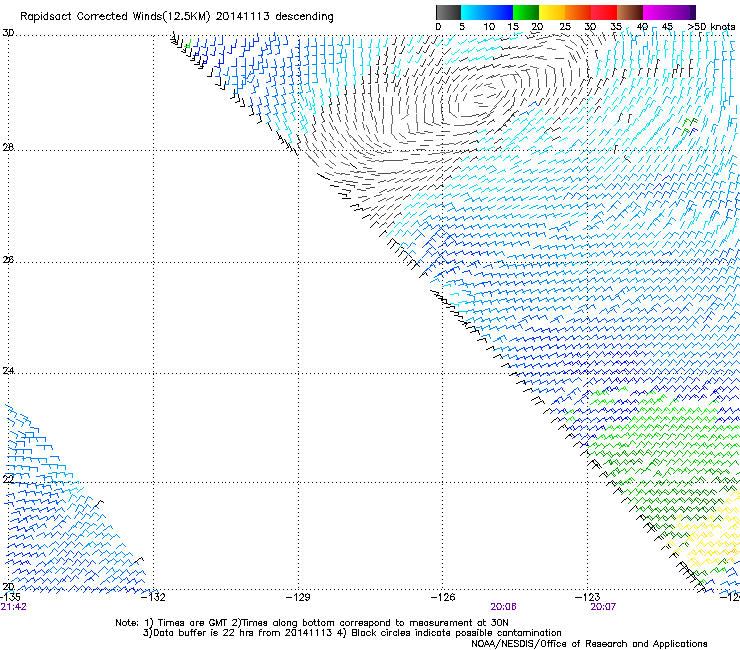This screenshot has width=740, height=650.
Task: Click the yellow 20–25 knots color bar segment
Action: [x=552, y=12]
